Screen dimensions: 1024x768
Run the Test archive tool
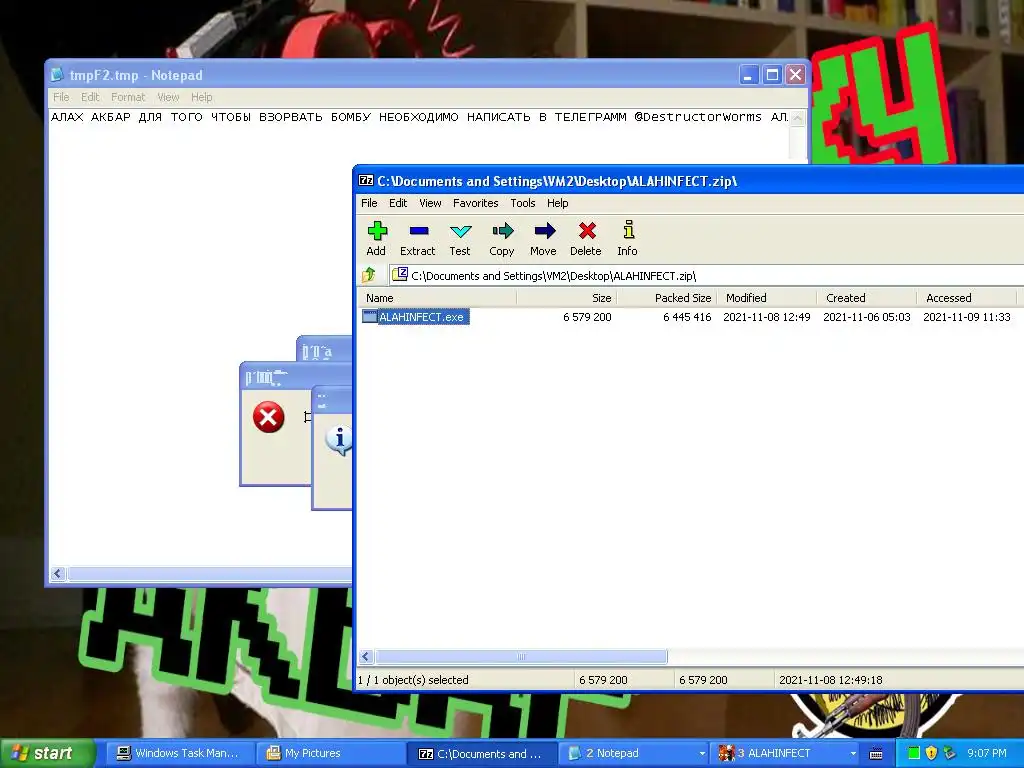(x=460, y=238)
